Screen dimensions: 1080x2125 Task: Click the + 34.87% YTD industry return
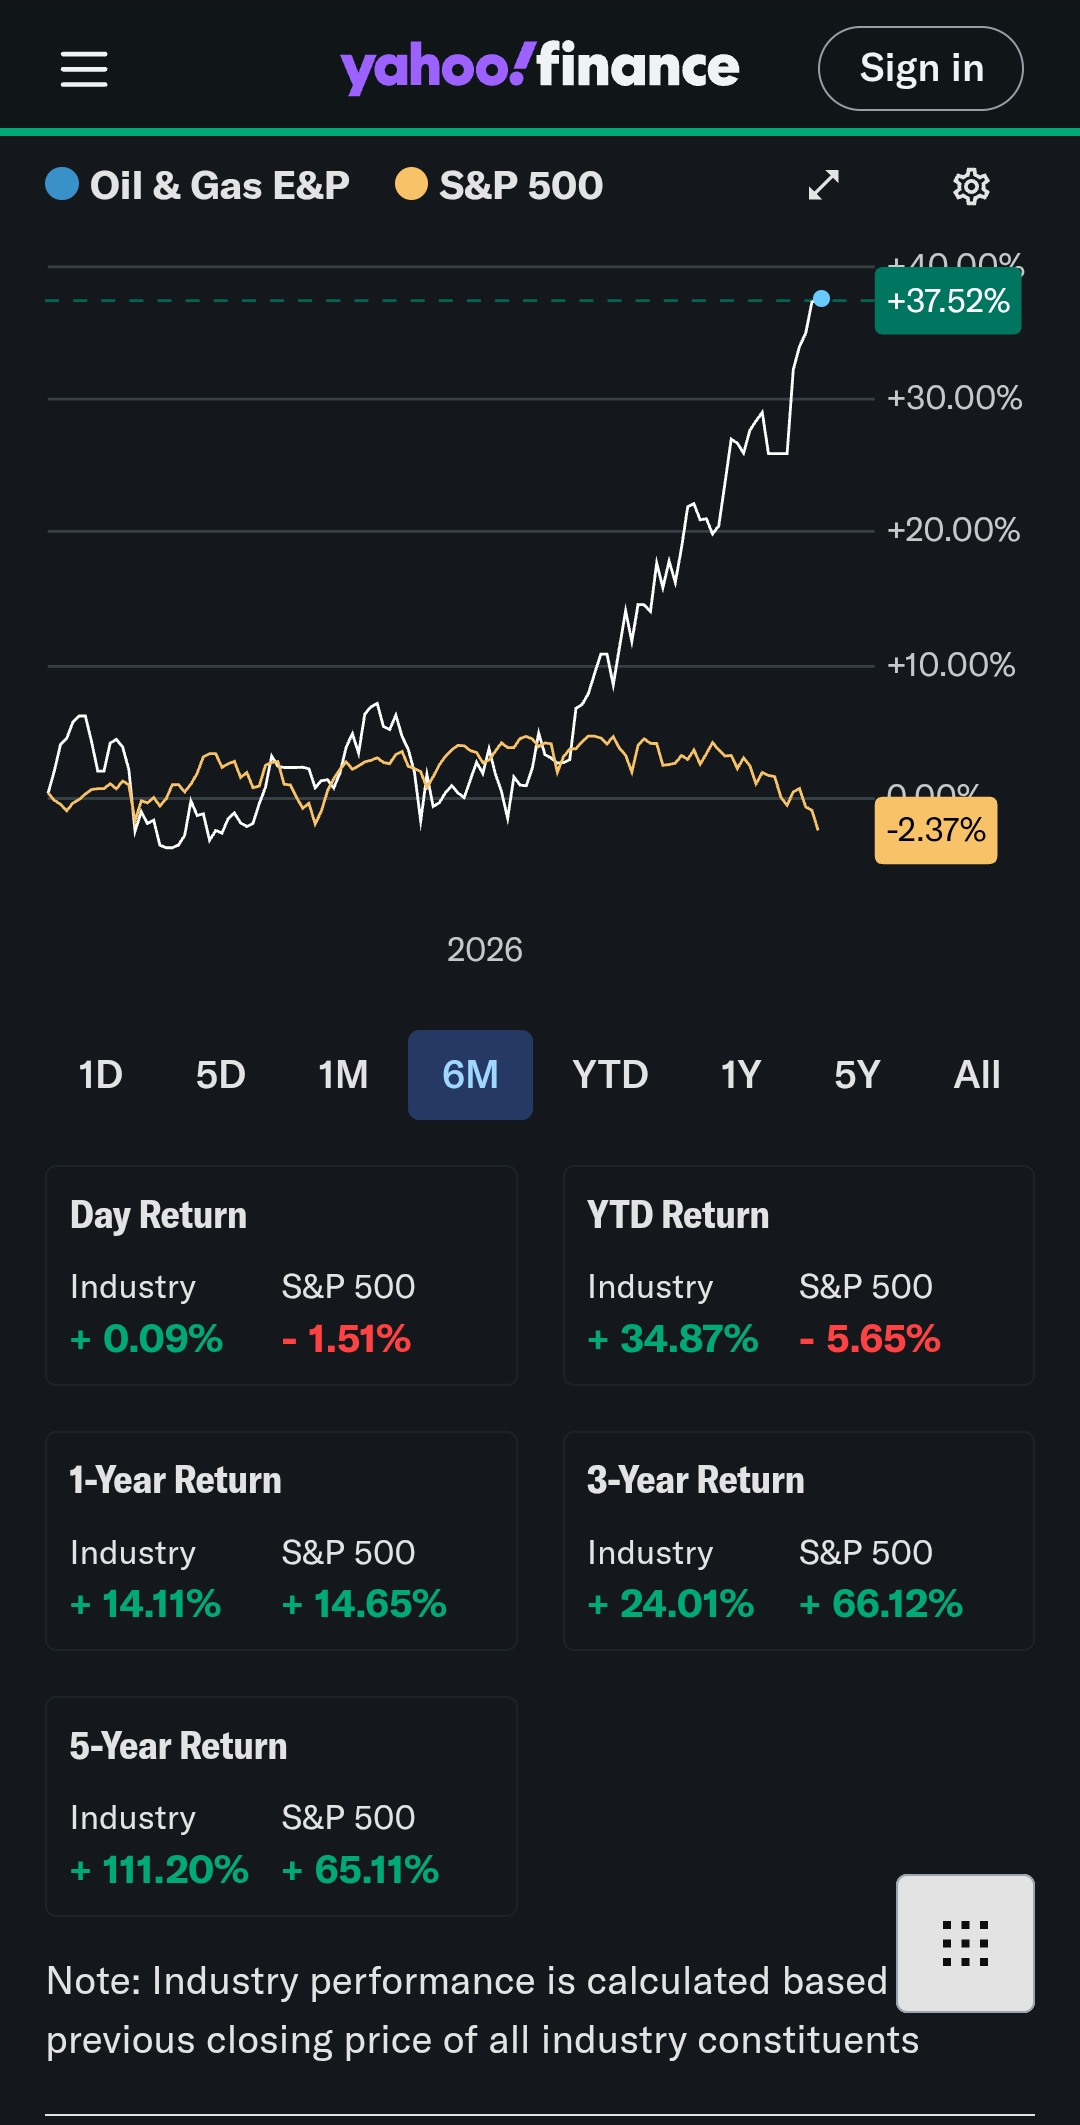673,1339
